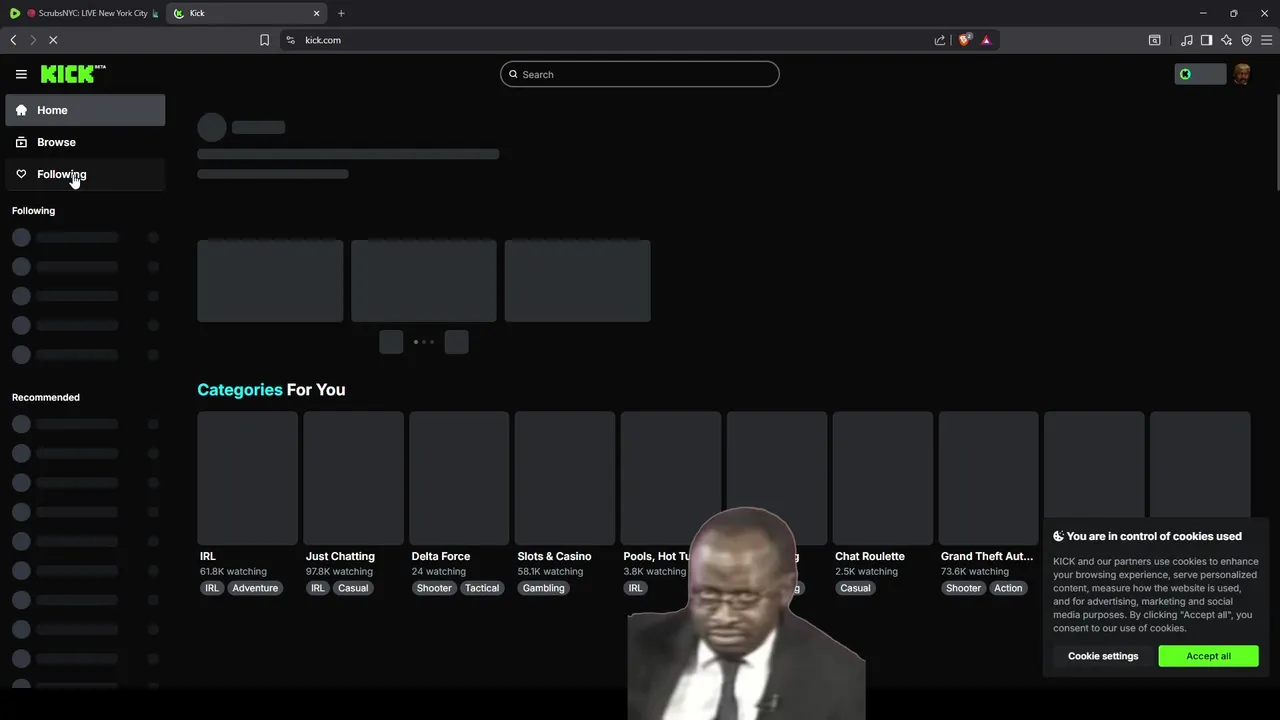1280x720 pixels.
Task: Click the next arrow under the featured carousel
Action: [x=456, y=342]
